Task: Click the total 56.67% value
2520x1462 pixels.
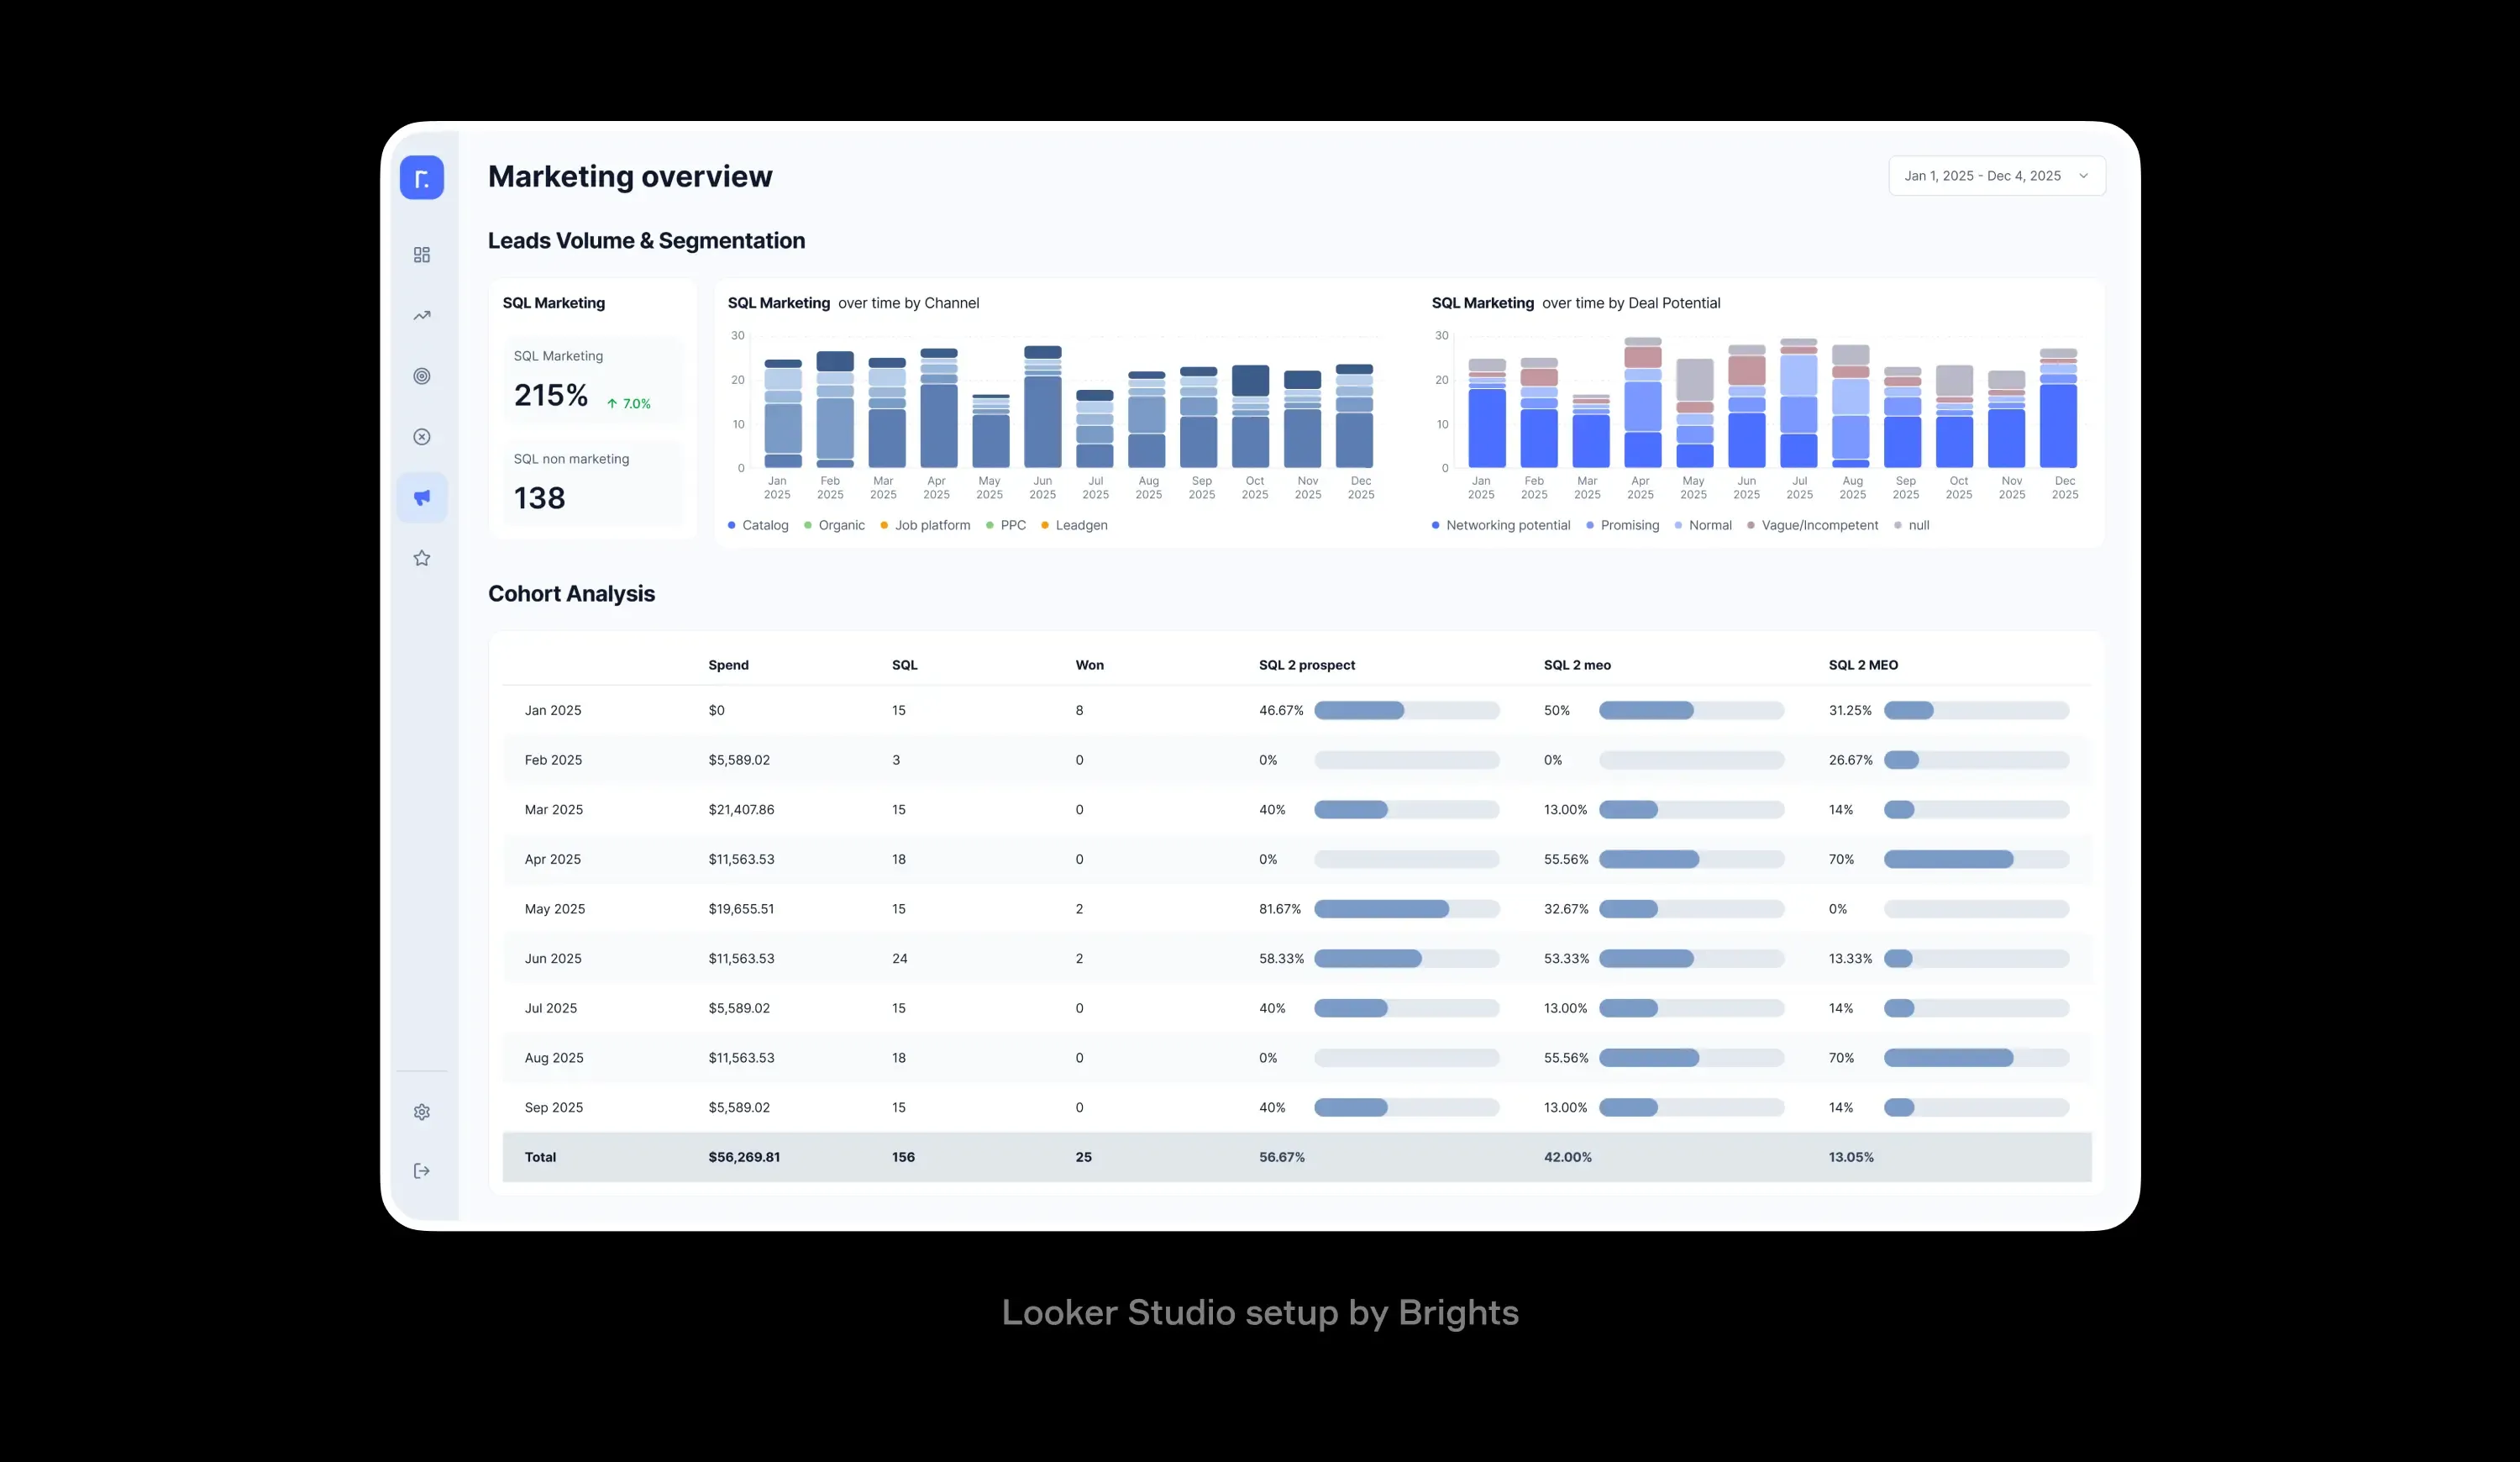Action: click(x=1281, y=1157)
